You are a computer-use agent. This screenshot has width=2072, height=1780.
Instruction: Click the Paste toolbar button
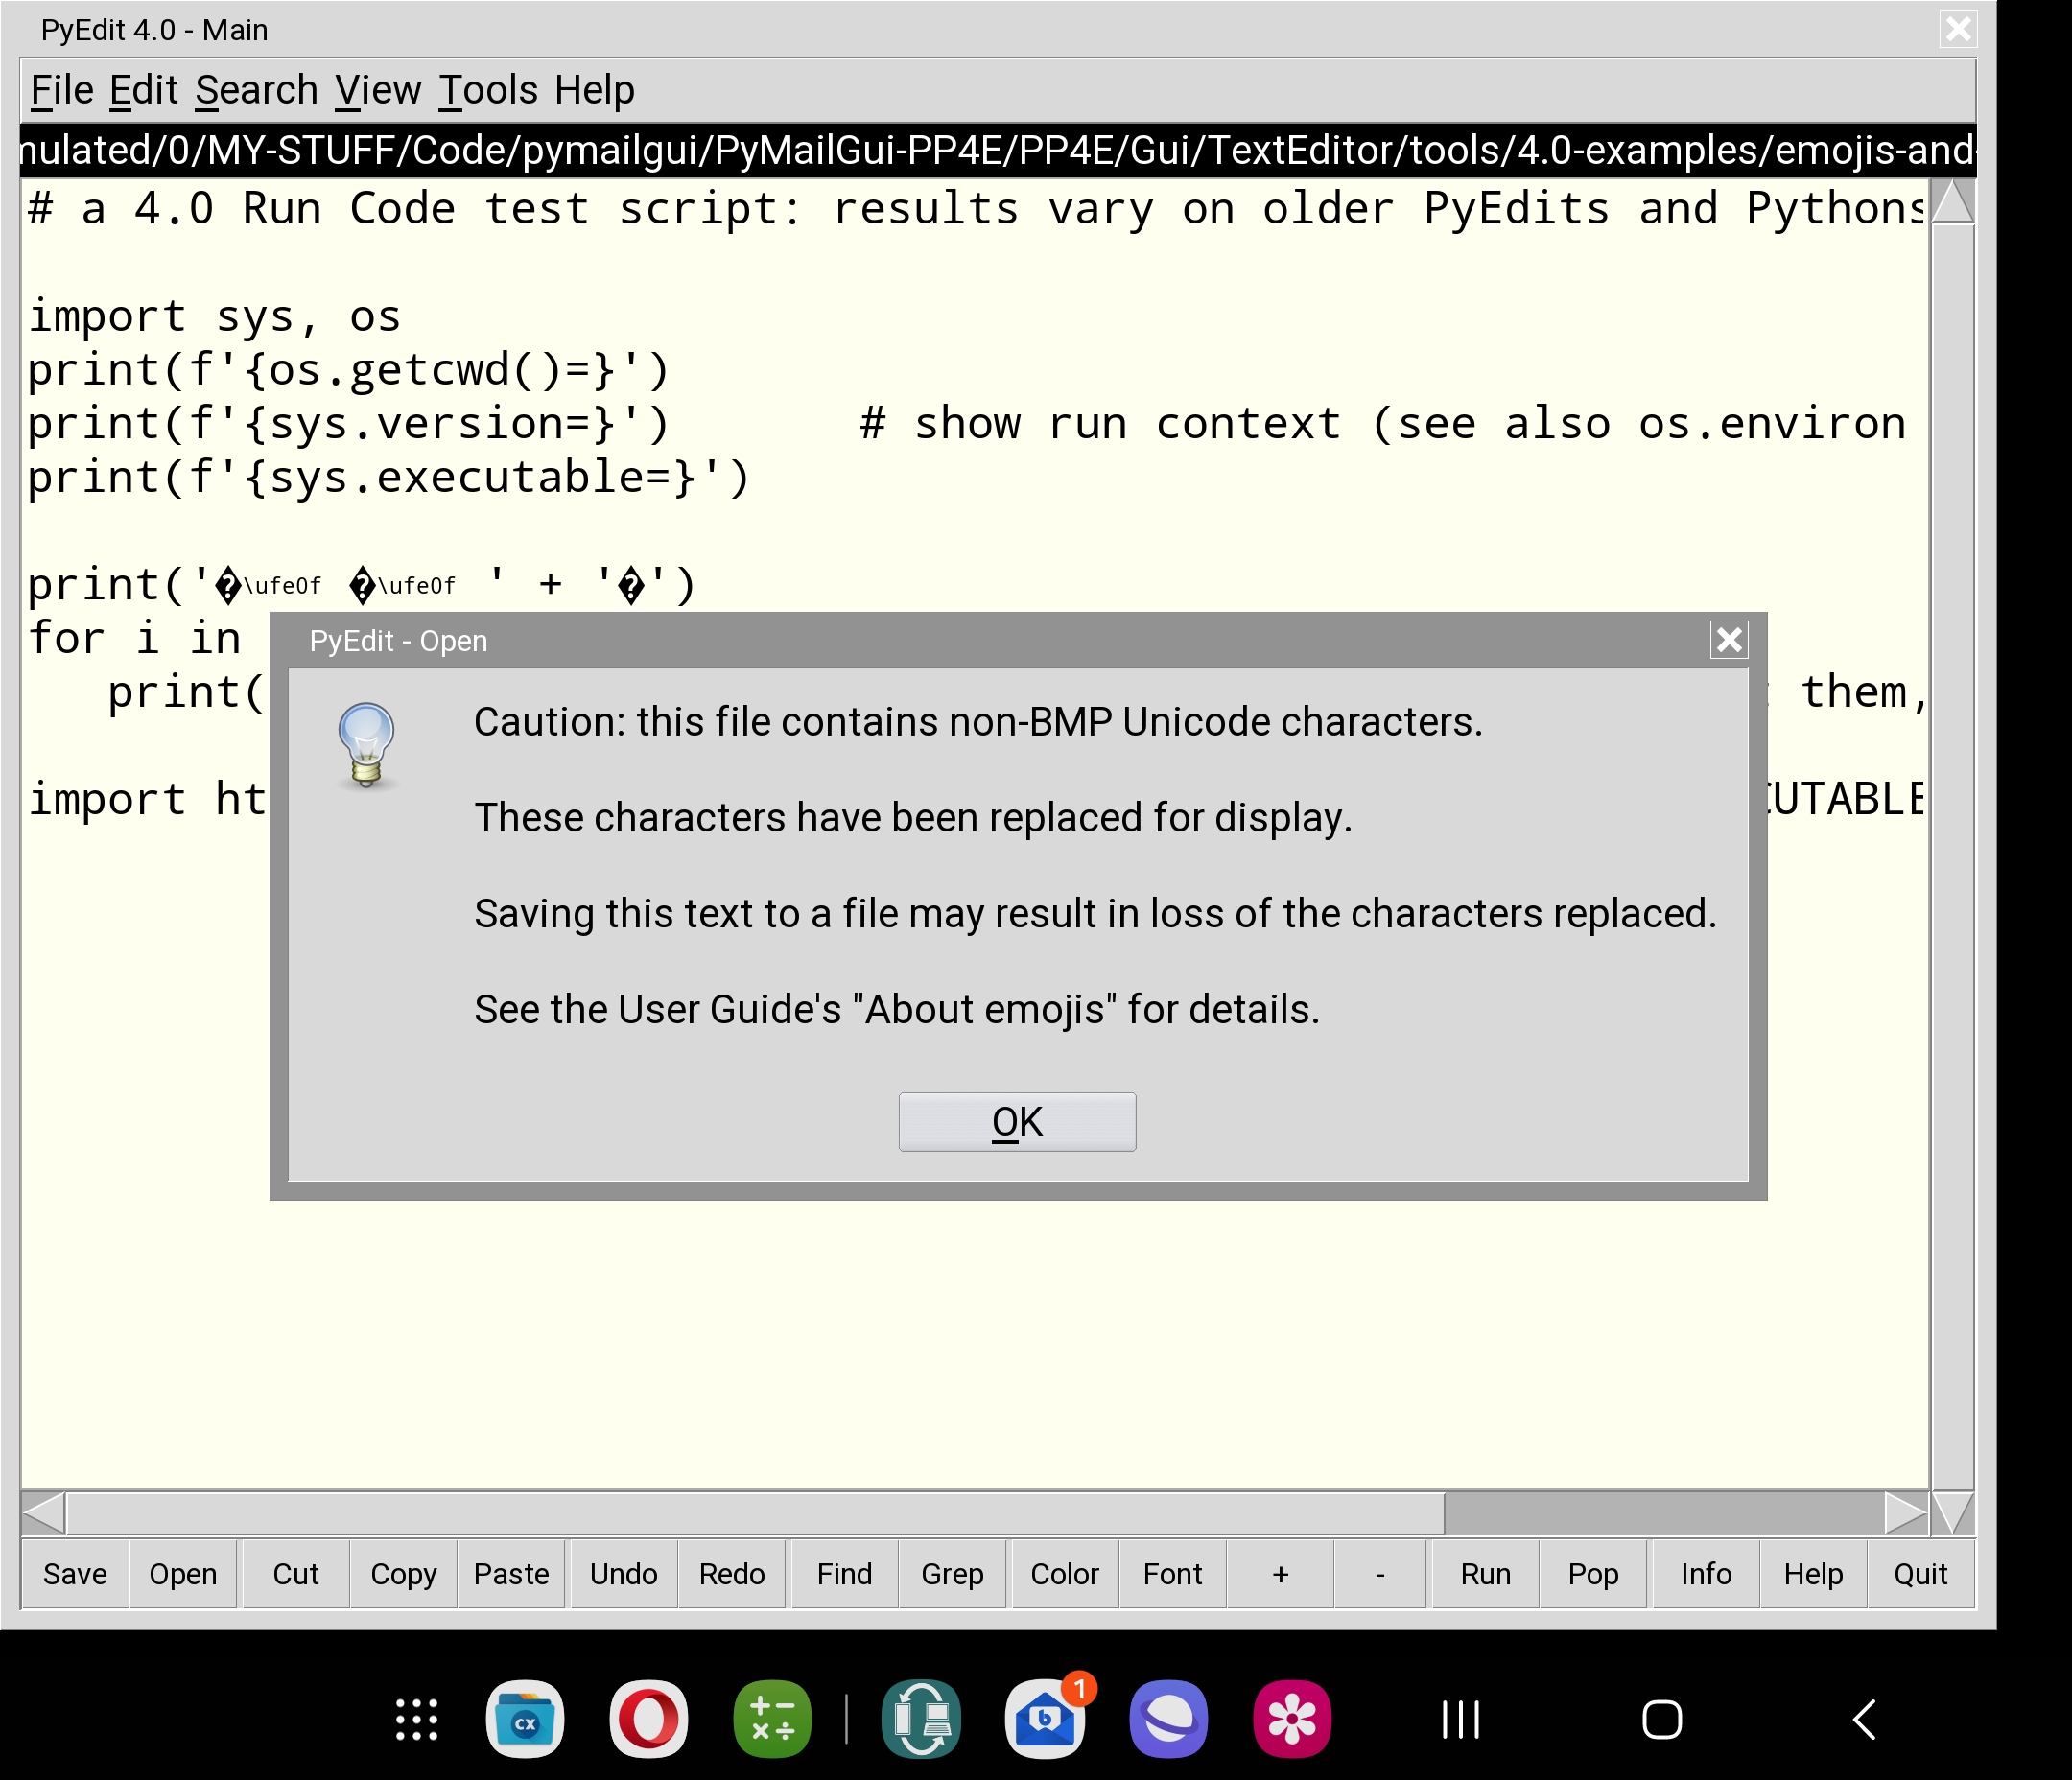click(x=511, y=1574)
